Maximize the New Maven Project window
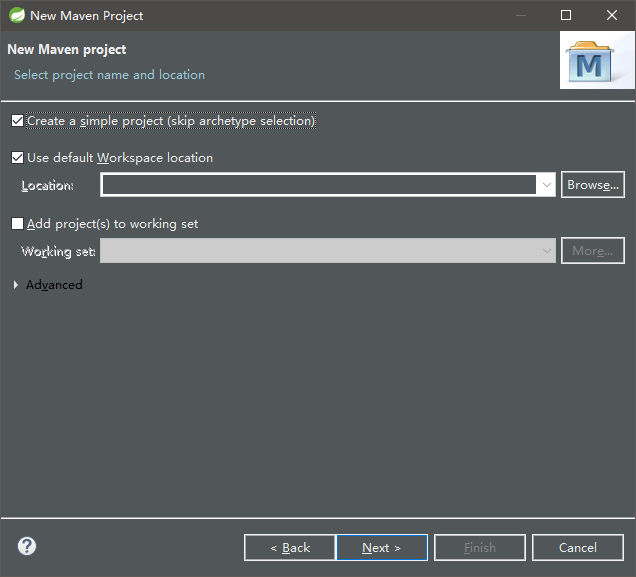Viewport: 636px width, 577px height. (566, 15)
